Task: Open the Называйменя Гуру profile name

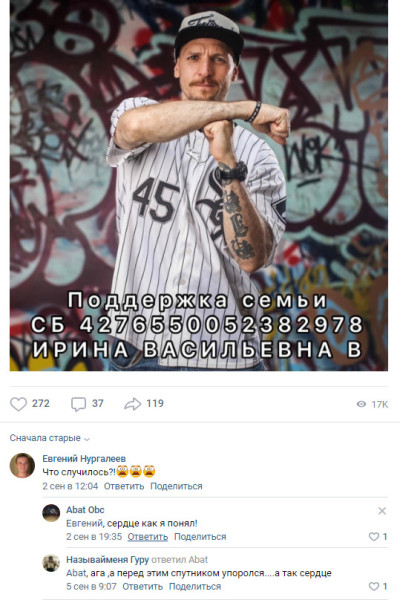Action: pos(107,560)
